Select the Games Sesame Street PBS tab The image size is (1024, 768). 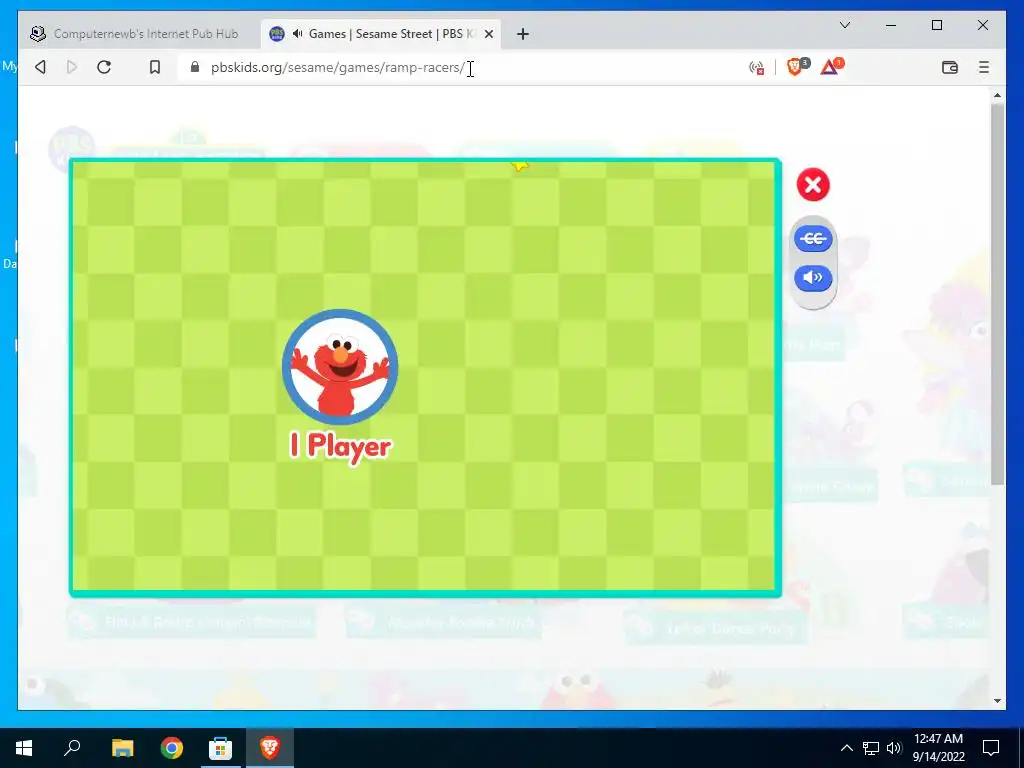click(x=381, y=33)
